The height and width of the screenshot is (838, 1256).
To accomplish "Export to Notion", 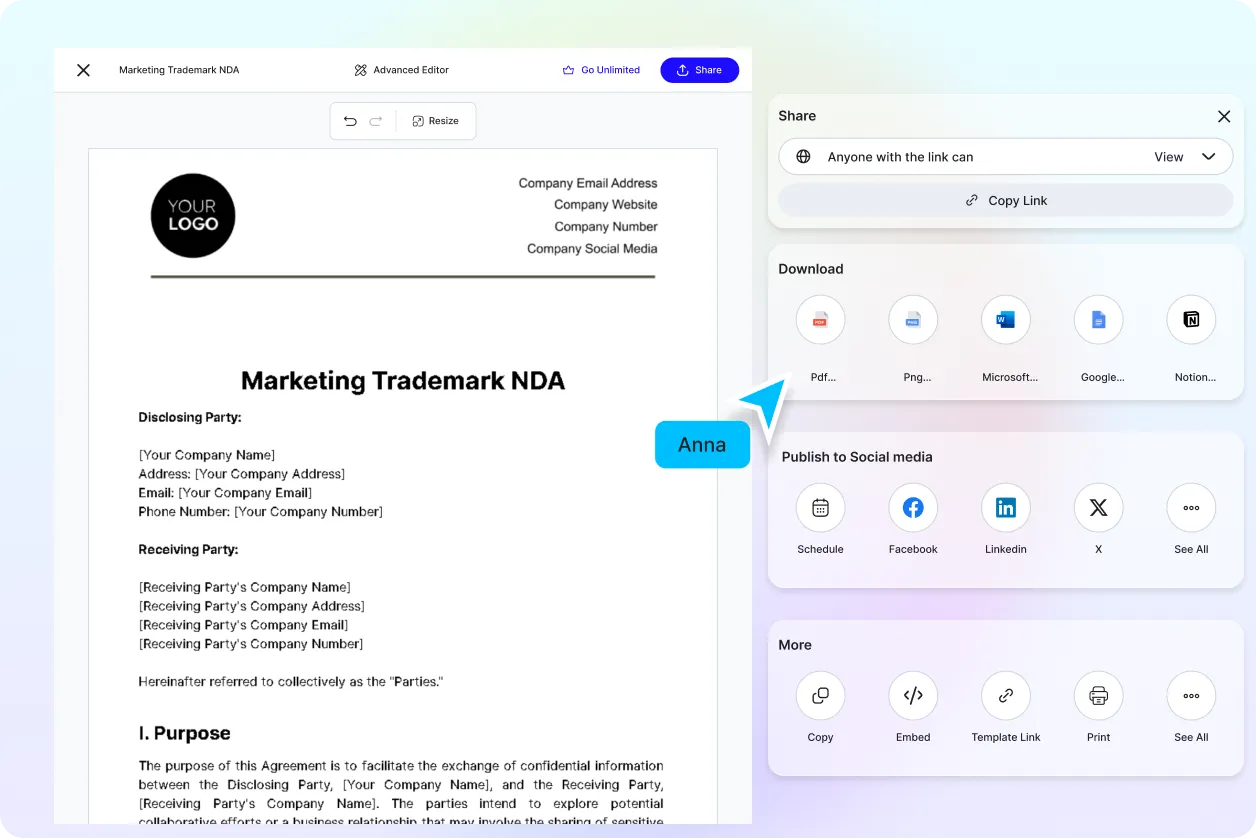I will (1191, 320).
